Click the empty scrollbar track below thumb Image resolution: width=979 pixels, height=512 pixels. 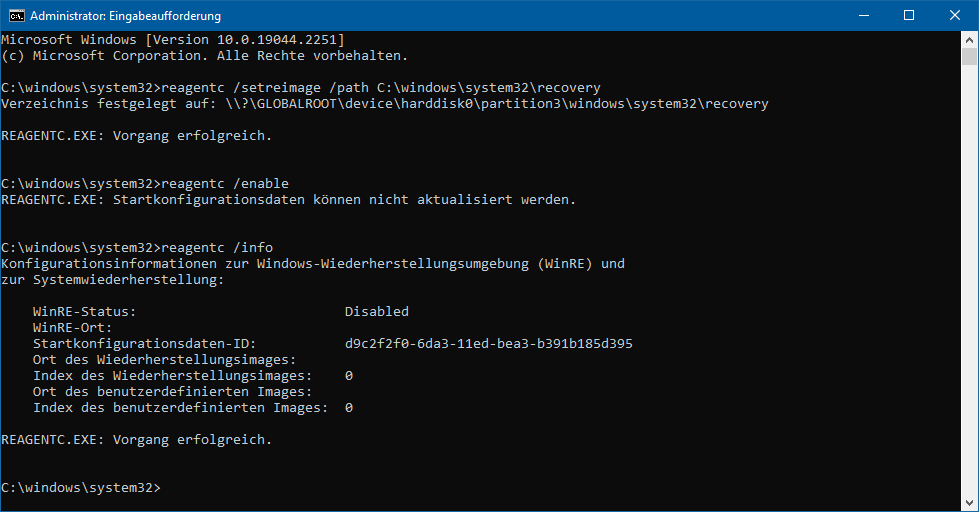[x=969, y=281]
